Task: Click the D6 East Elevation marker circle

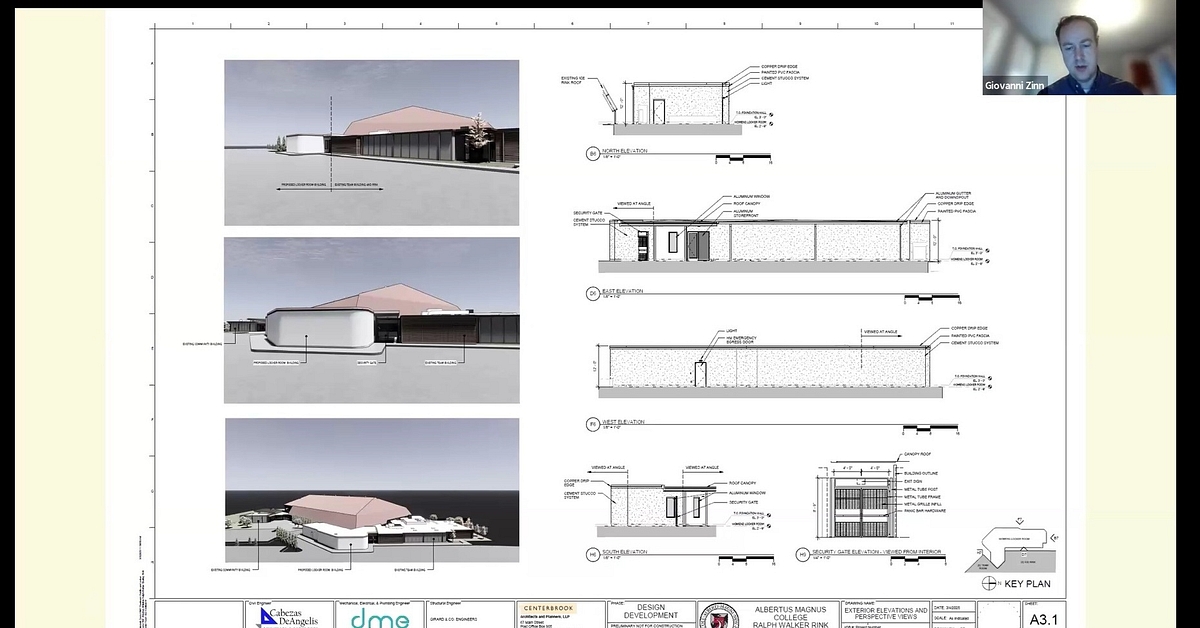Action: click(x=593, y=294)
